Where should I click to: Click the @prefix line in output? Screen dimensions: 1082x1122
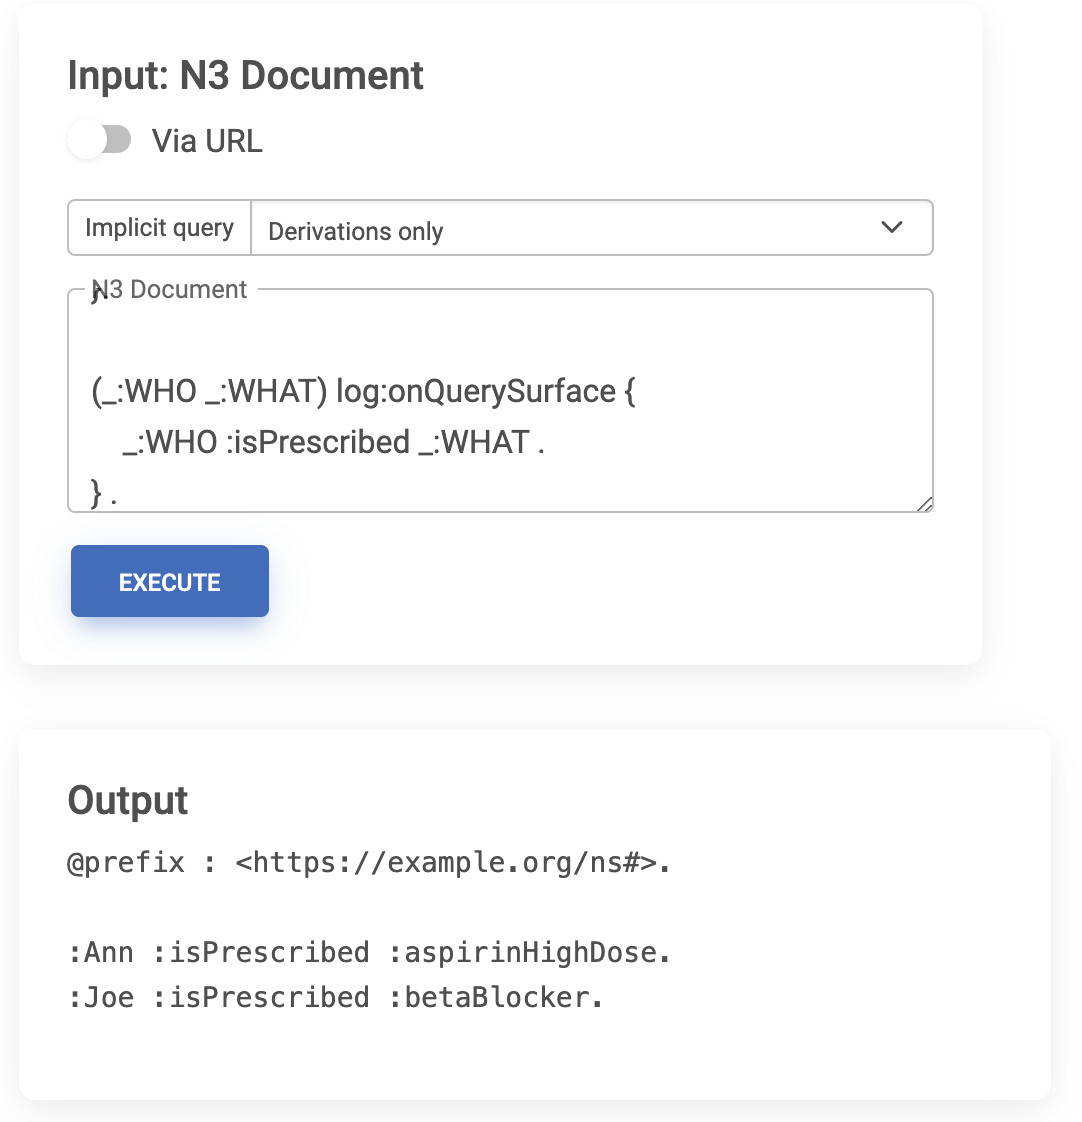pyautogui.click(x=368, y=862)
